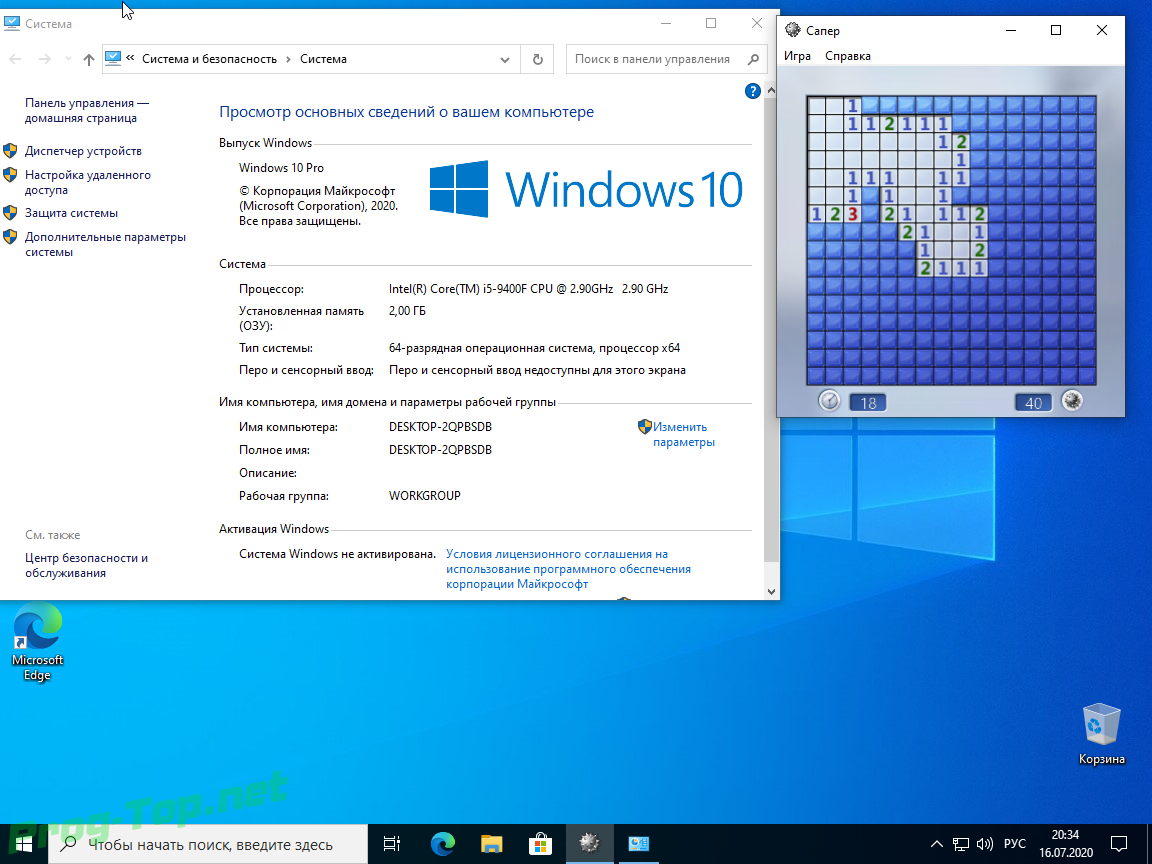The height and width of the screenshot is (864, 1152).
Task: Open the Игра menu in Minesweeper
Action: click(797, 56)
